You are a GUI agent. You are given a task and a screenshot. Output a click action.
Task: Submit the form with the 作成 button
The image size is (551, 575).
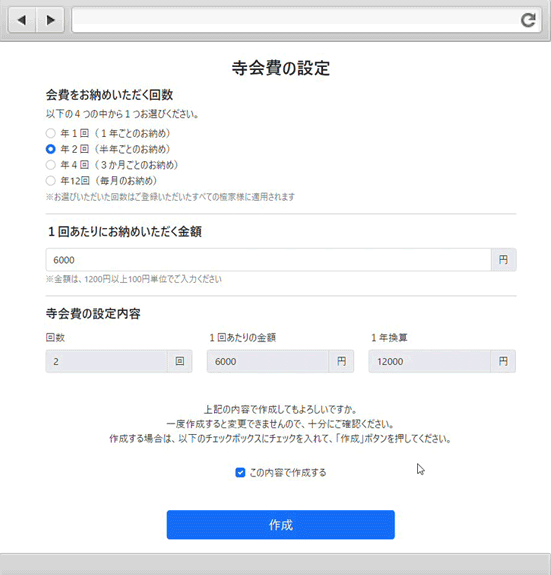281,525
